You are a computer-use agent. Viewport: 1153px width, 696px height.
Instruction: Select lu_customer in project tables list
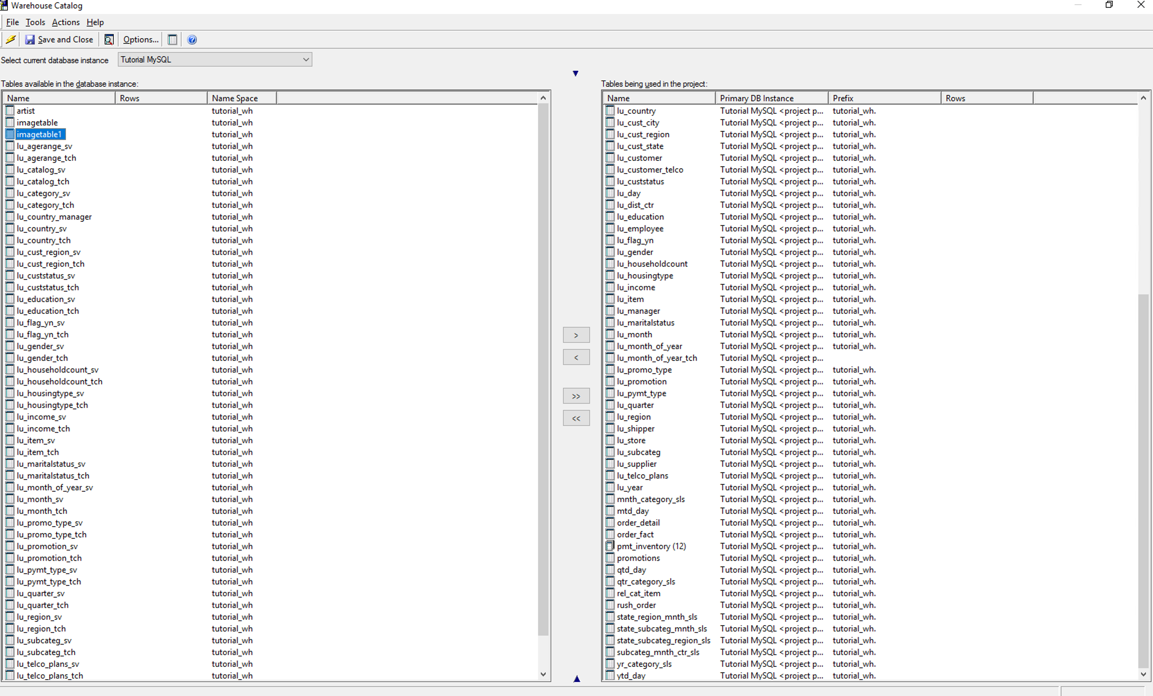[x=639, y=158]
